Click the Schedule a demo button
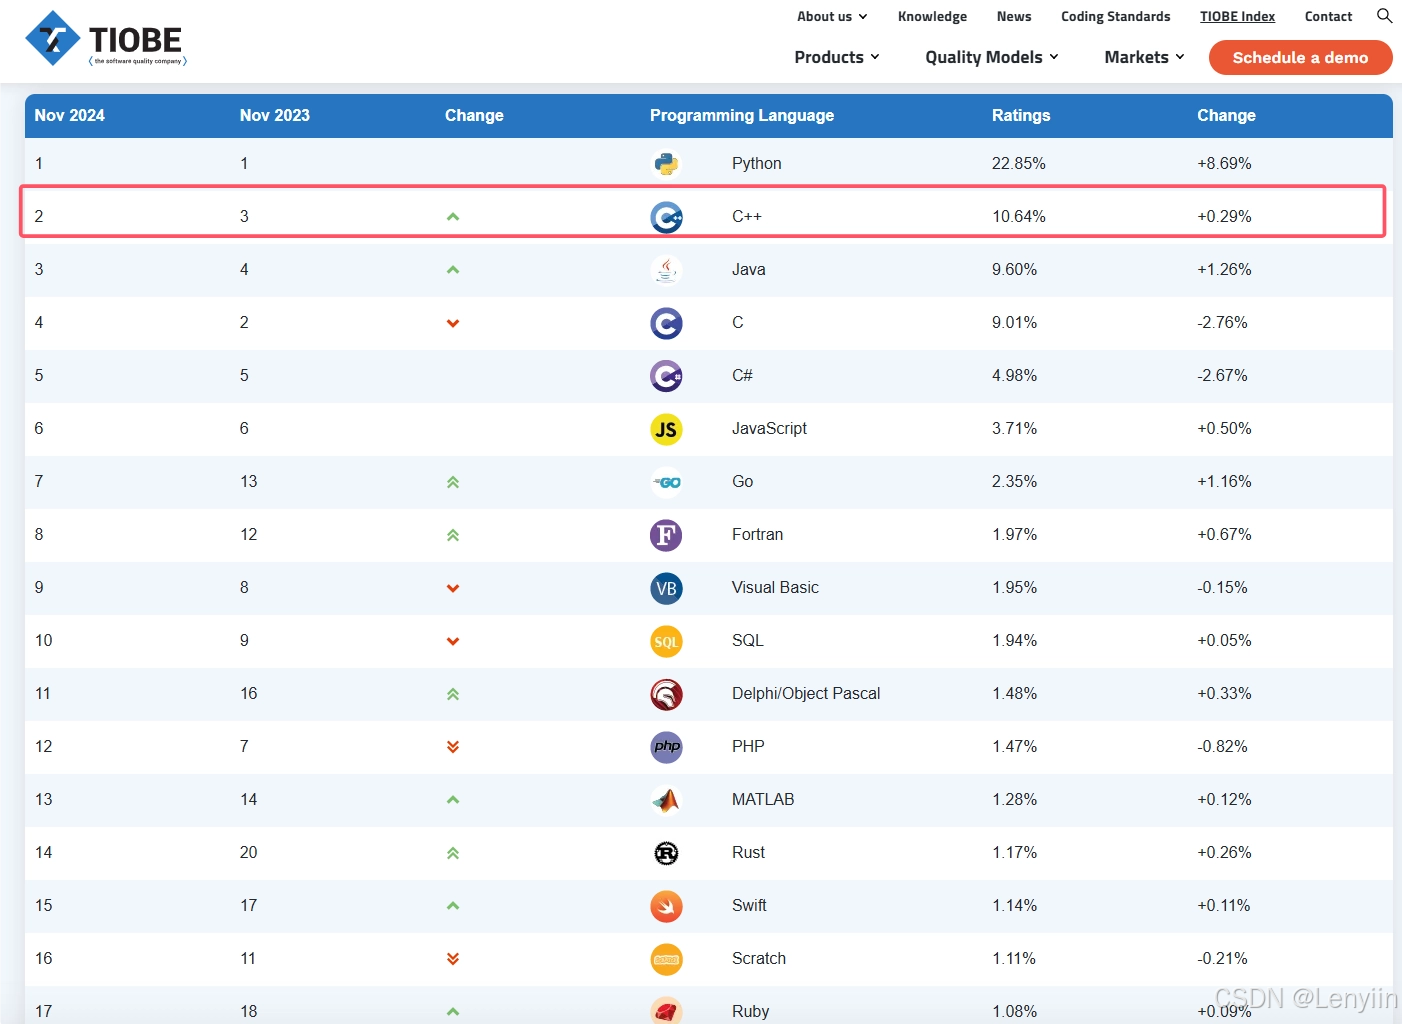The width and height of the screenshot is (1402, 1024). [1300, 57]
